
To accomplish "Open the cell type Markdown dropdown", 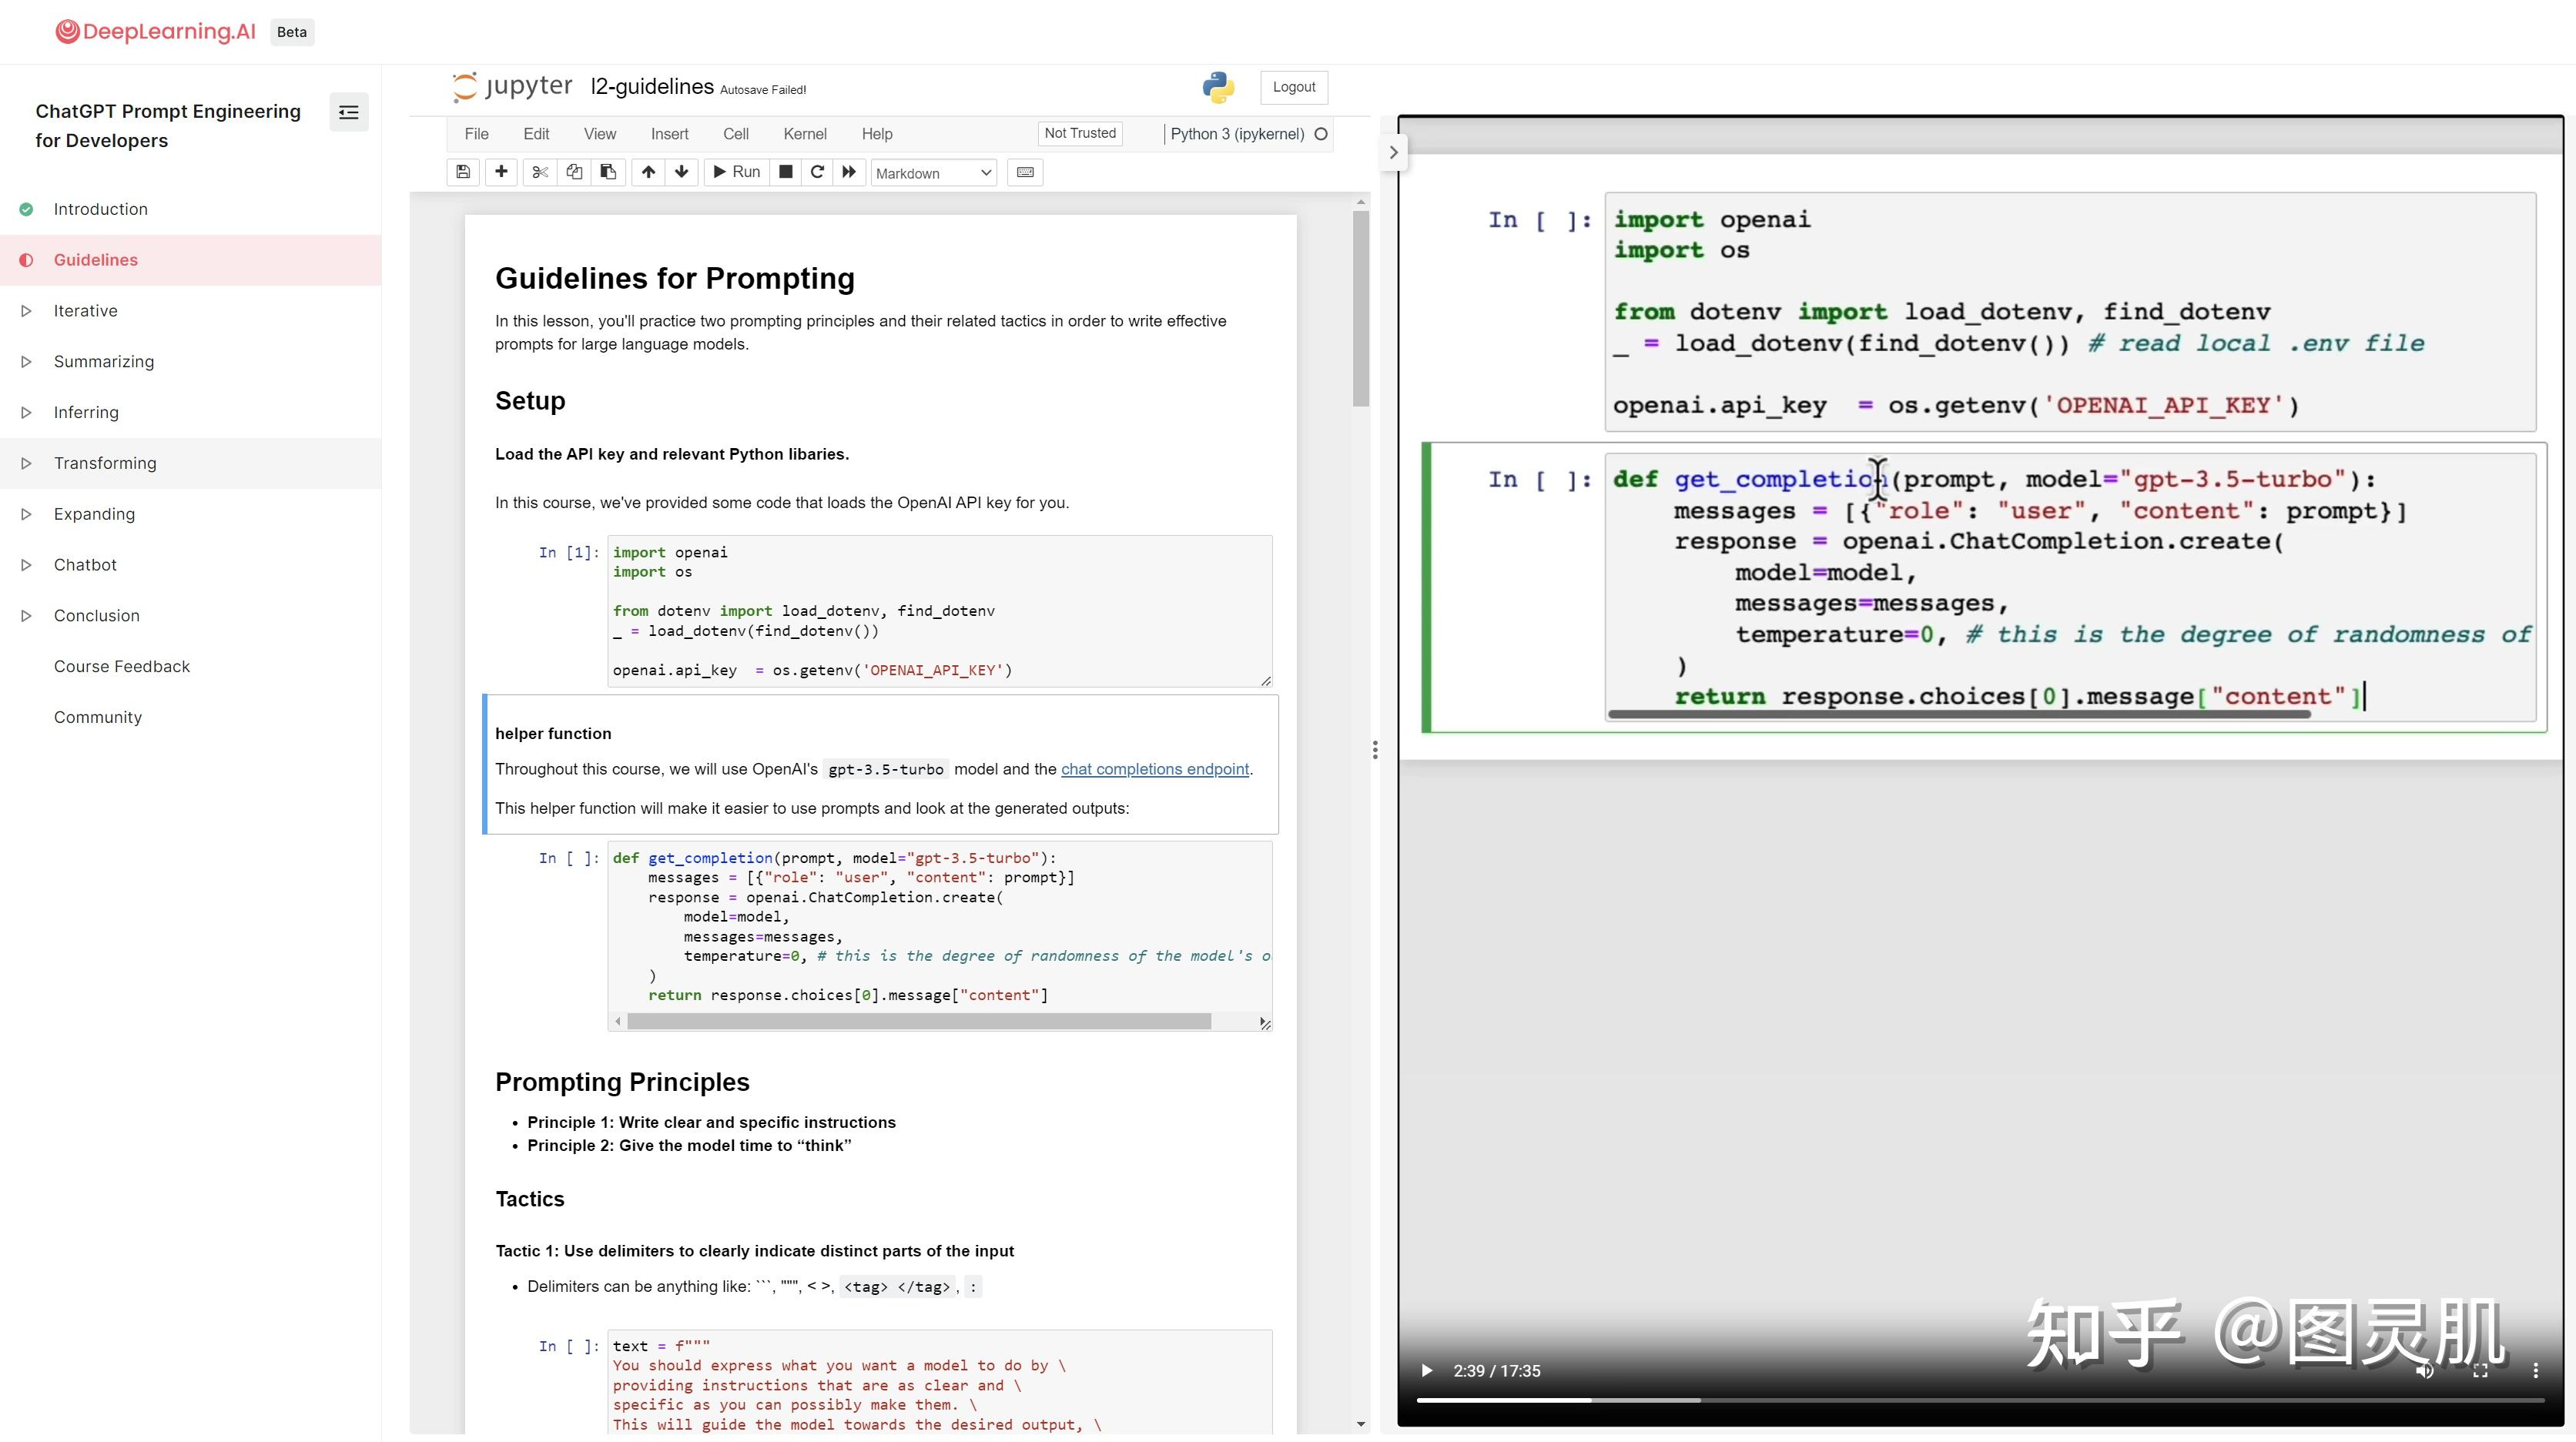I will (933, 173).
